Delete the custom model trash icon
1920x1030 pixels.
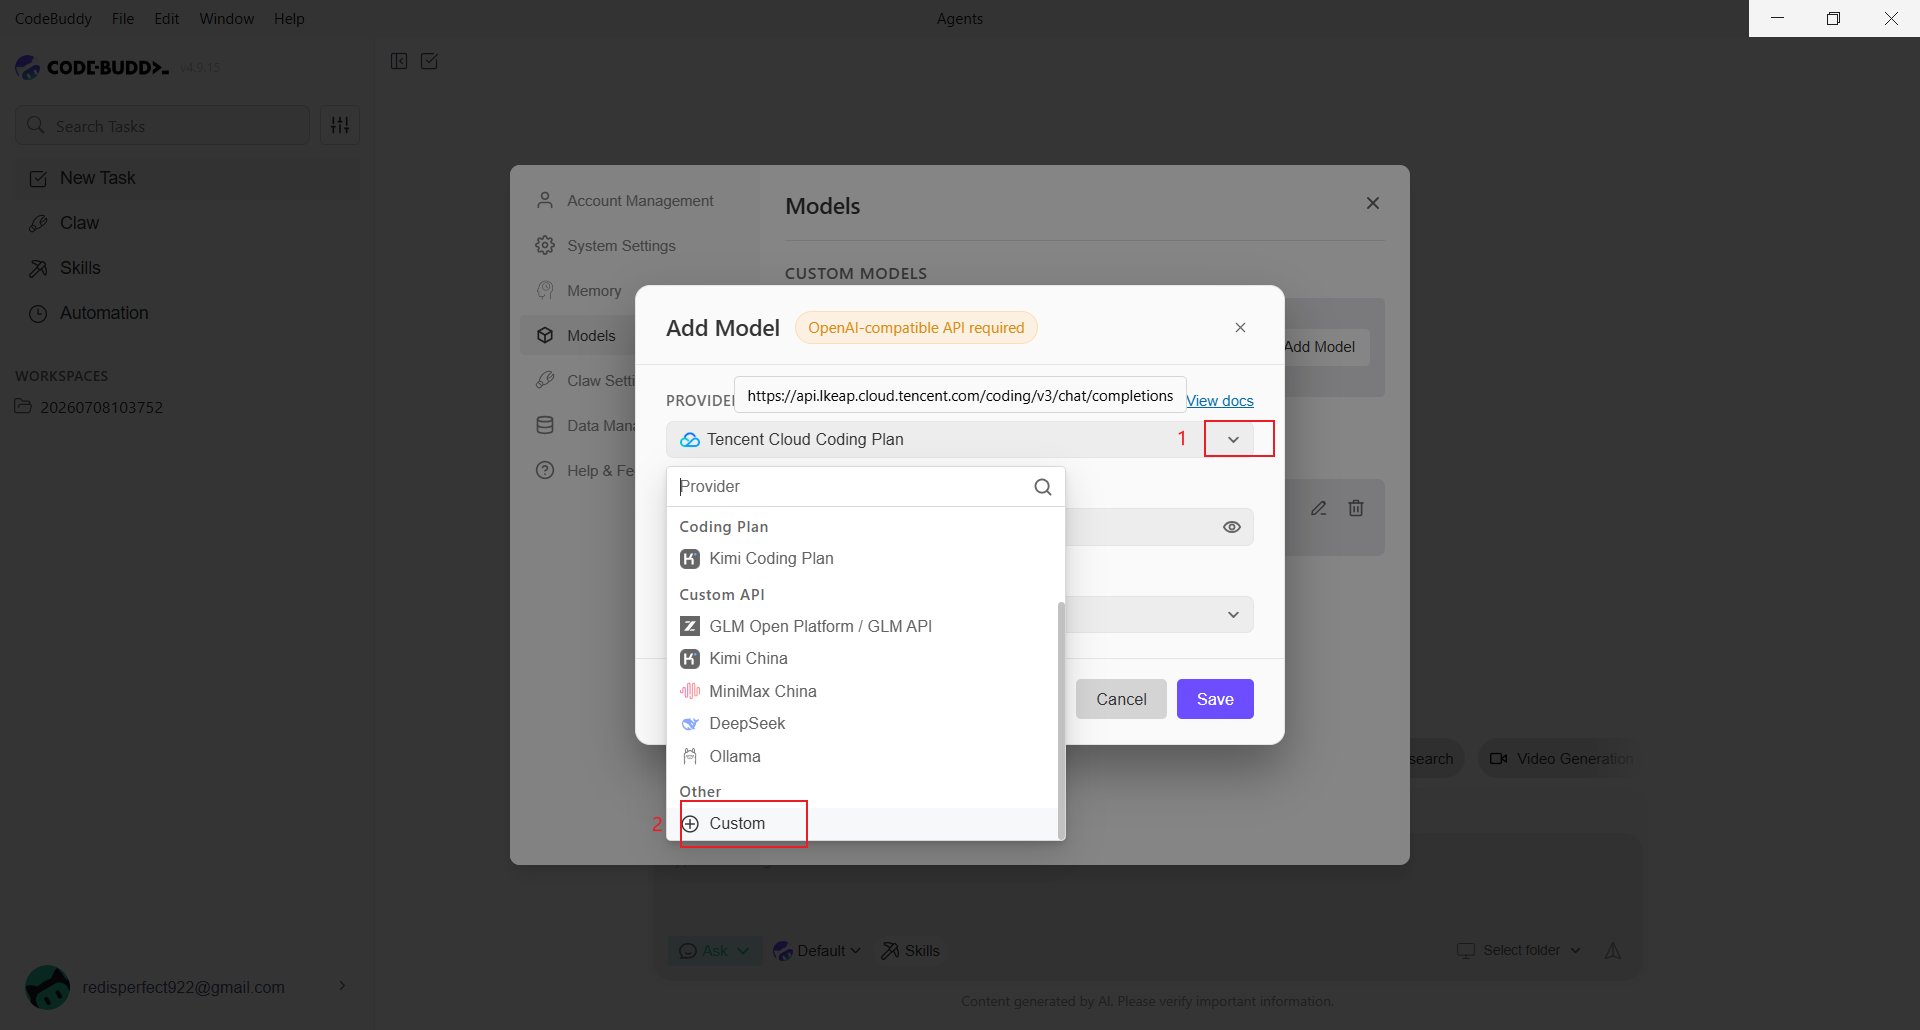[x=1356, y=508]
